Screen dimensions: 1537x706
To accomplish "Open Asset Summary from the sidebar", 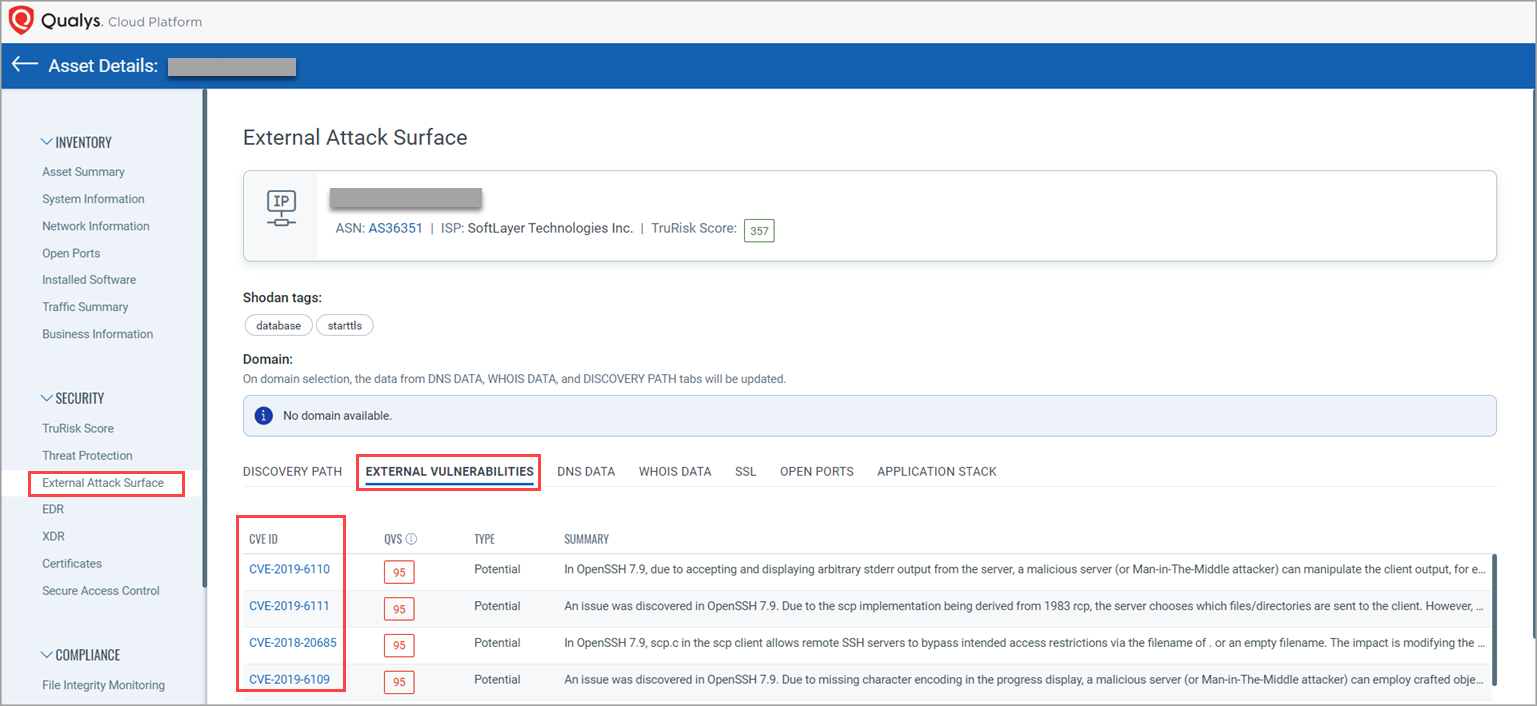I will coord(83,171).
